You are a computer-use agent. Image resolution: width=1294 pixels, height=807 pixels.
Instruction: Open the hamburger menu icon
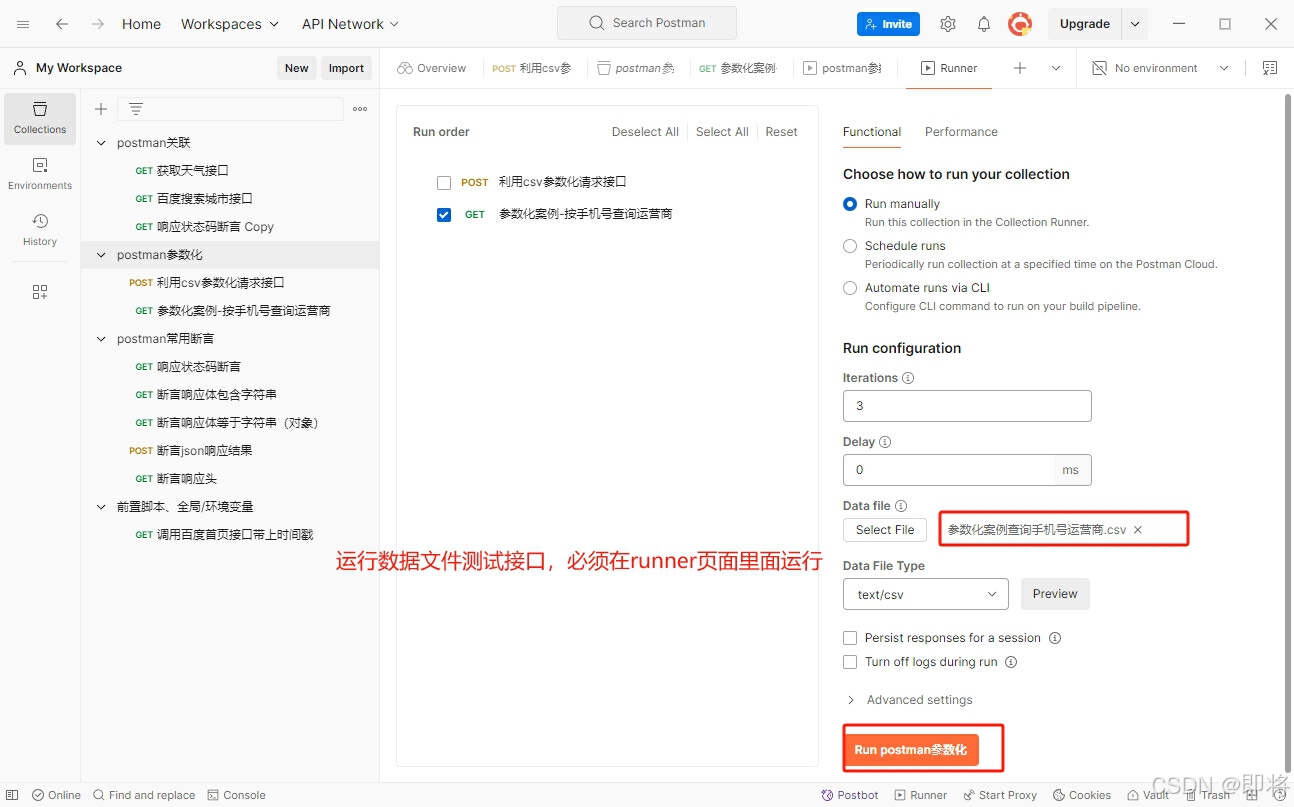tap(23, 24)
